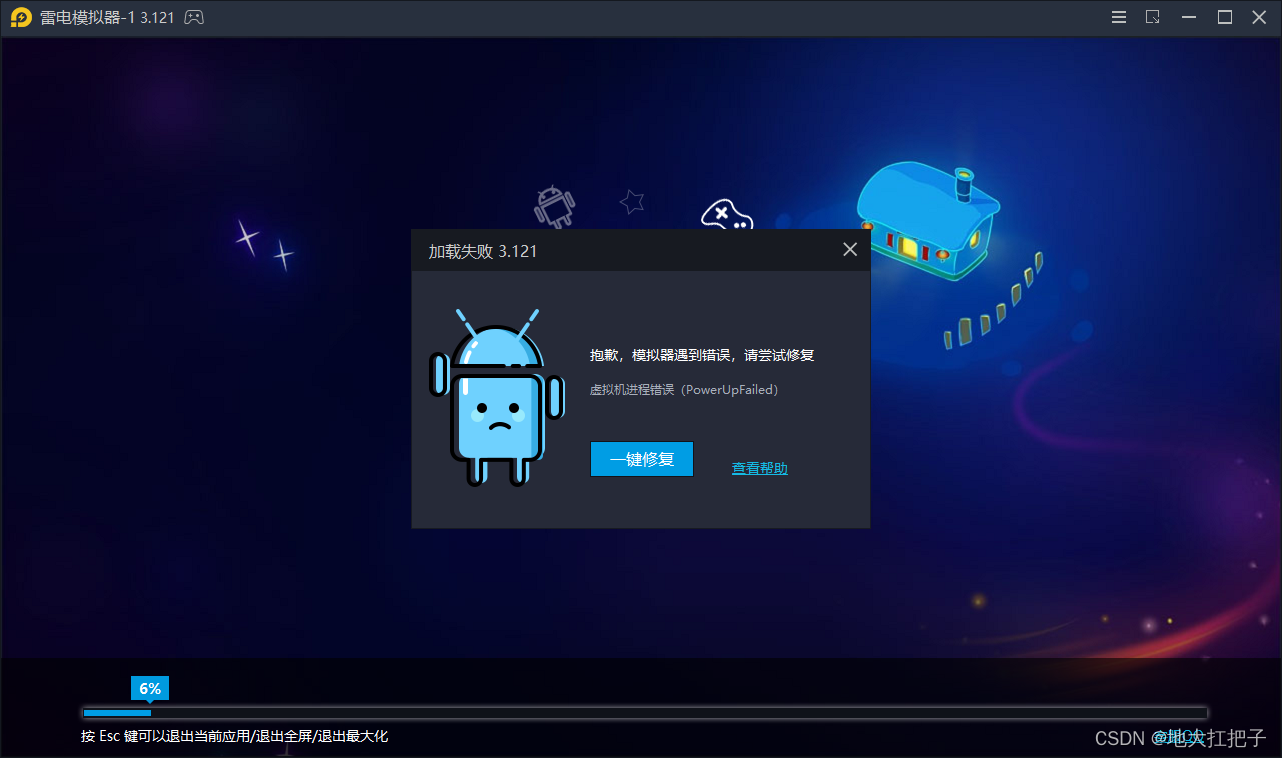The width and height of the screenshot is (1282, 758).
Task: Click the 6% progress indicator label
Action: (150, 688)
